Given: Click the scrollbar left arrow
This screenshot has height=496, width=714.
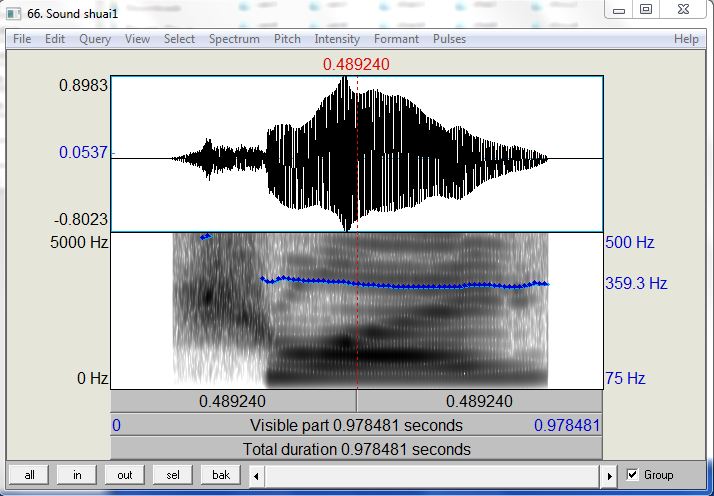Looking at the screenshot, I should (x=256, y=476).
